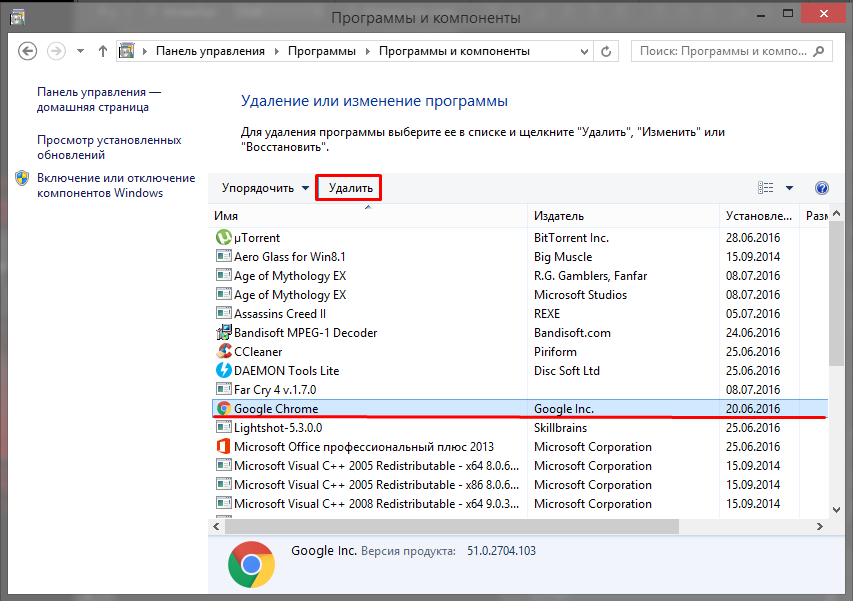Open help with the question mark icon

pyautogui.click(x=822, y=188)
